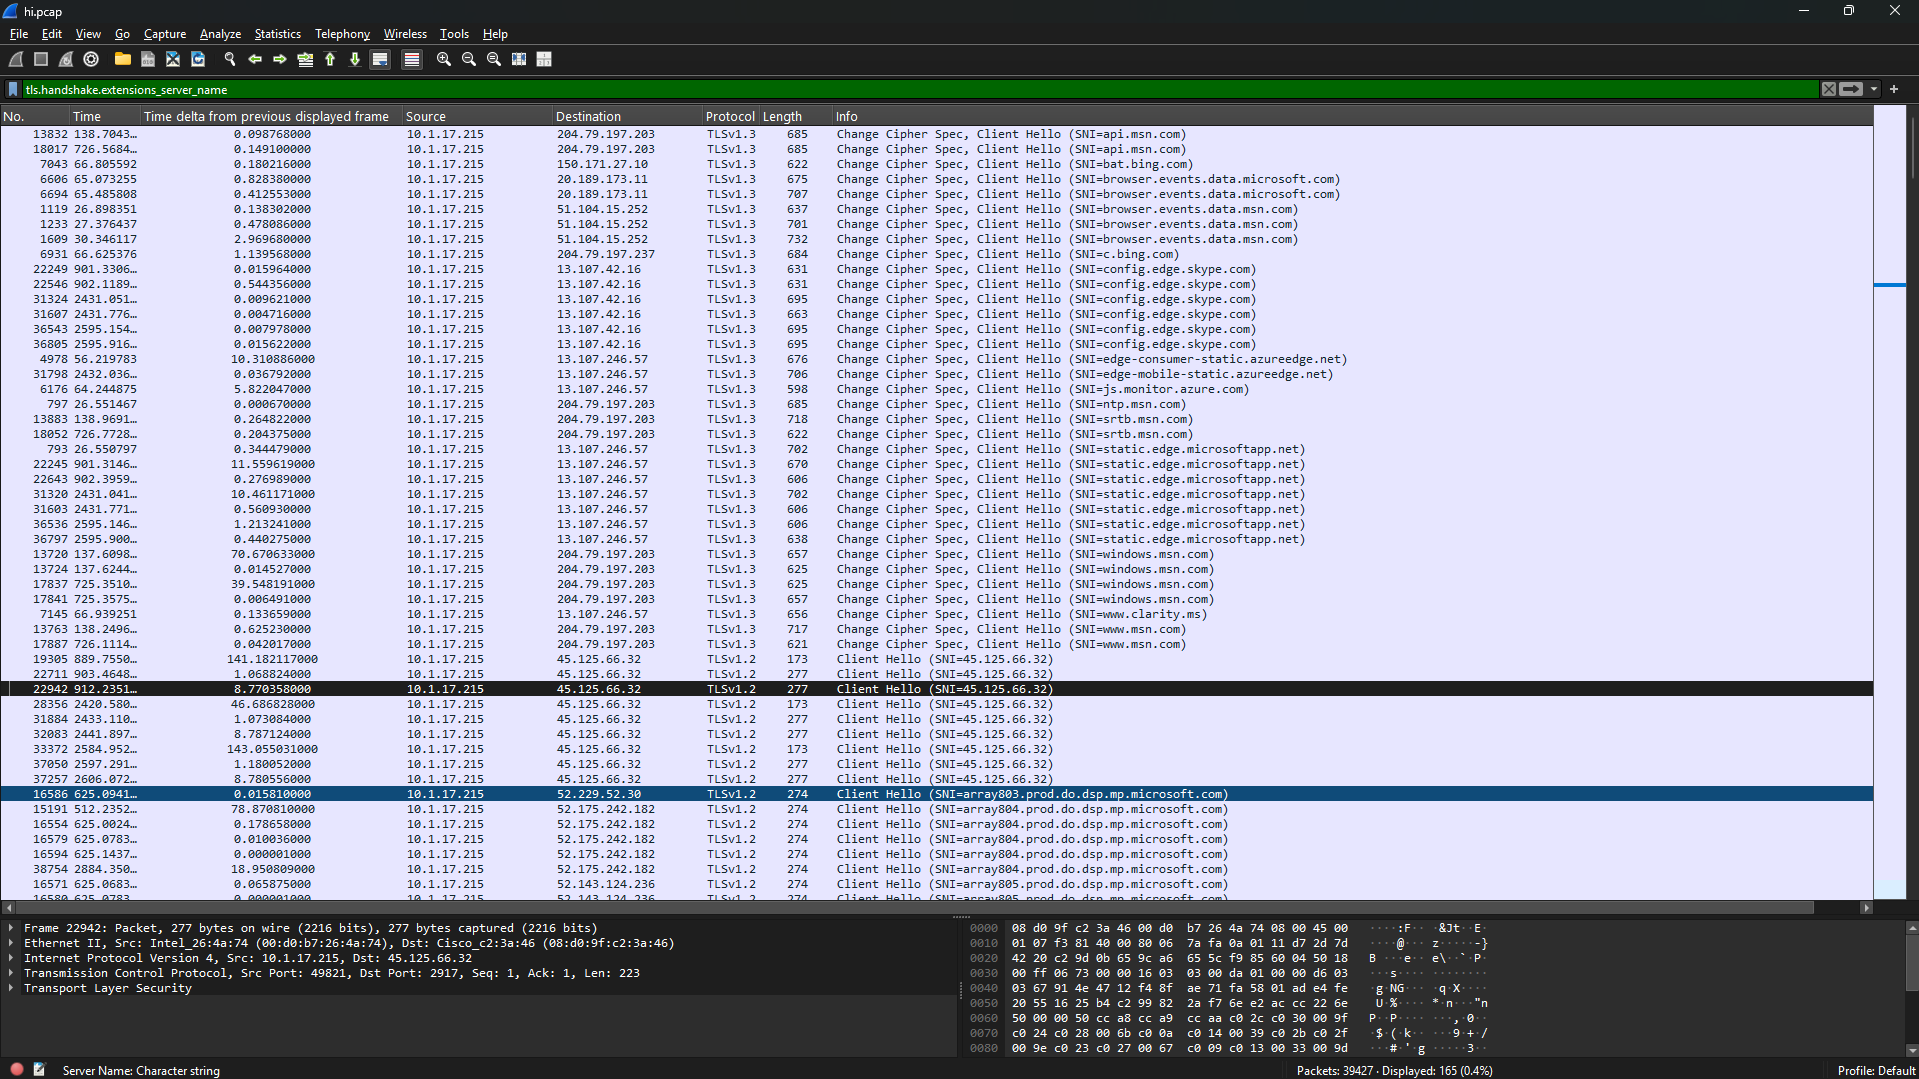
Task: Go forward in packet history
Action: (280, 60)
